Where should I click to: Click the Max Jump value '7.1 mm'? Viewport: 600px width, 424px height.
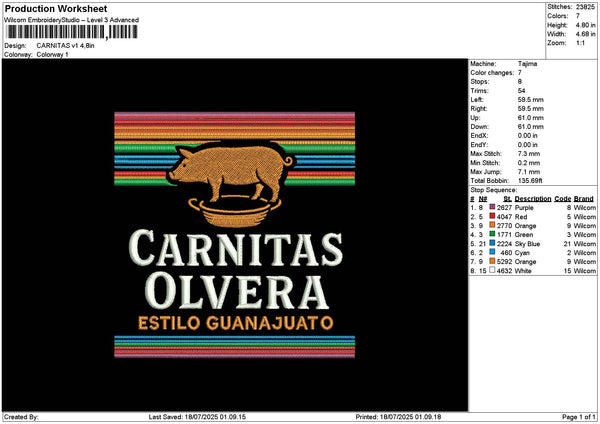529,172
